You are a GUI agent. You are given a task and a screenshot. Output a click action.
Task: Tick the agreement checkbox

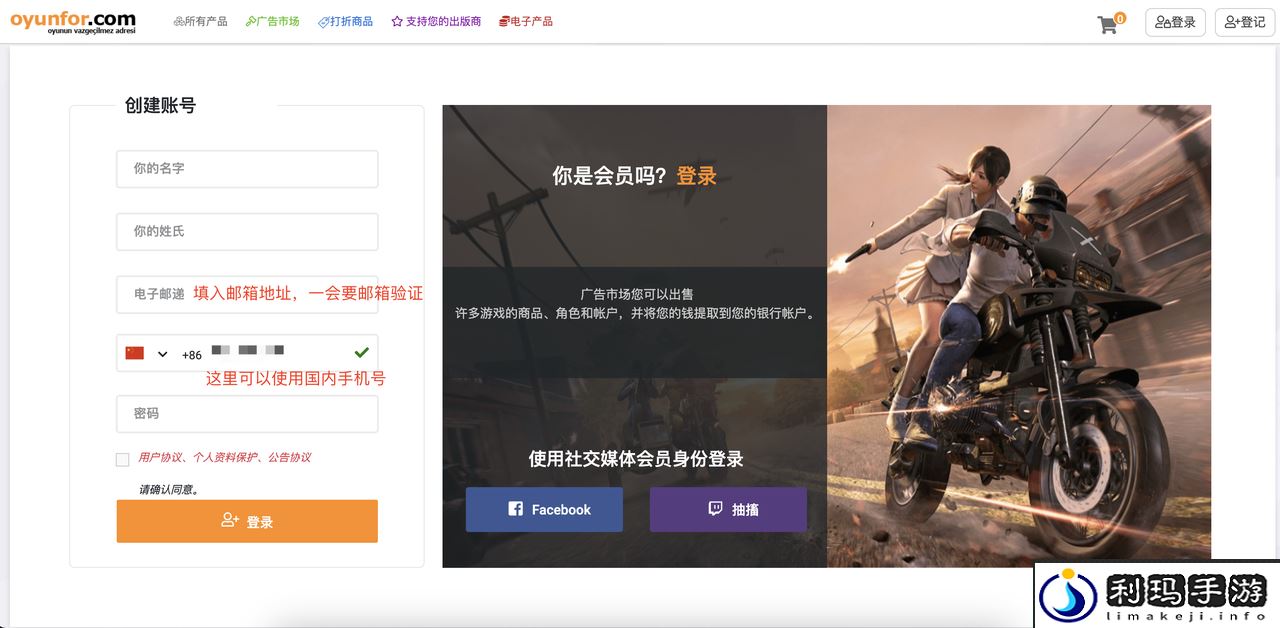tap(123, 459)
